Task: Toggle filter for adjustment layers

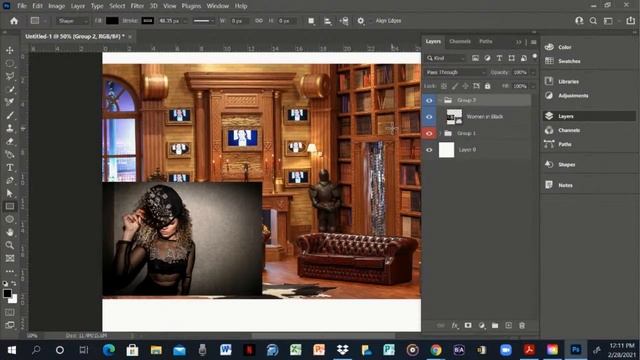Action: [x=487, y=58]
